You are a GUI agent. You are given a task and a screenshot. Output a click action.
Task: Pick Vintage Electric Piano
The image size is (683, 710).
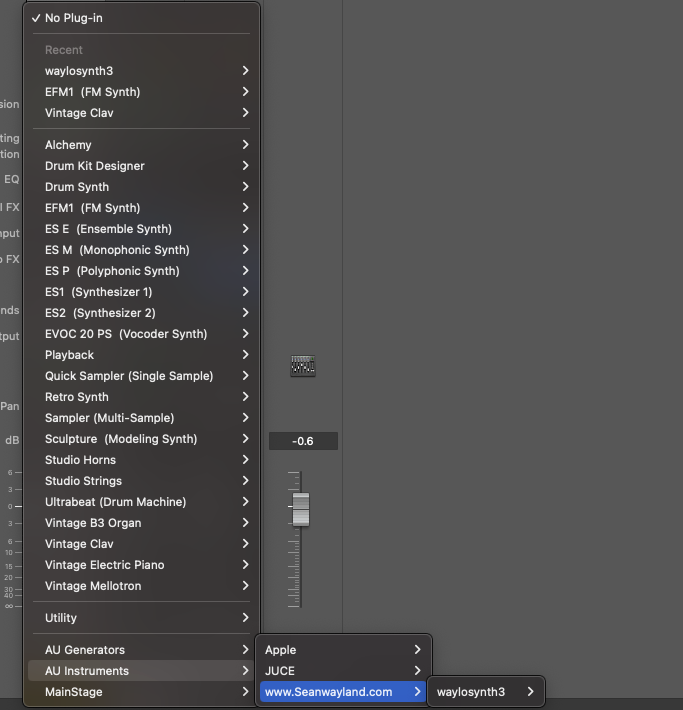(x=141, y=565)
